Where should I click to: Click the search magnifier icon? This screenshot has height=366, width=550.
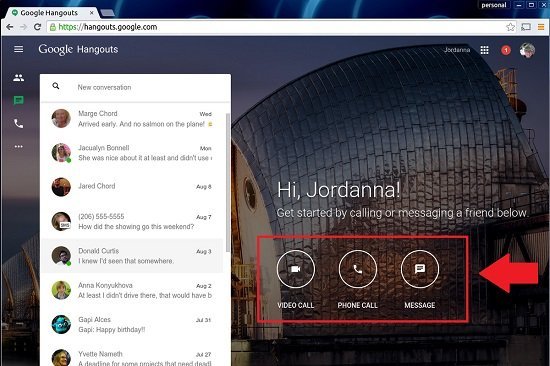coord(56,86)
